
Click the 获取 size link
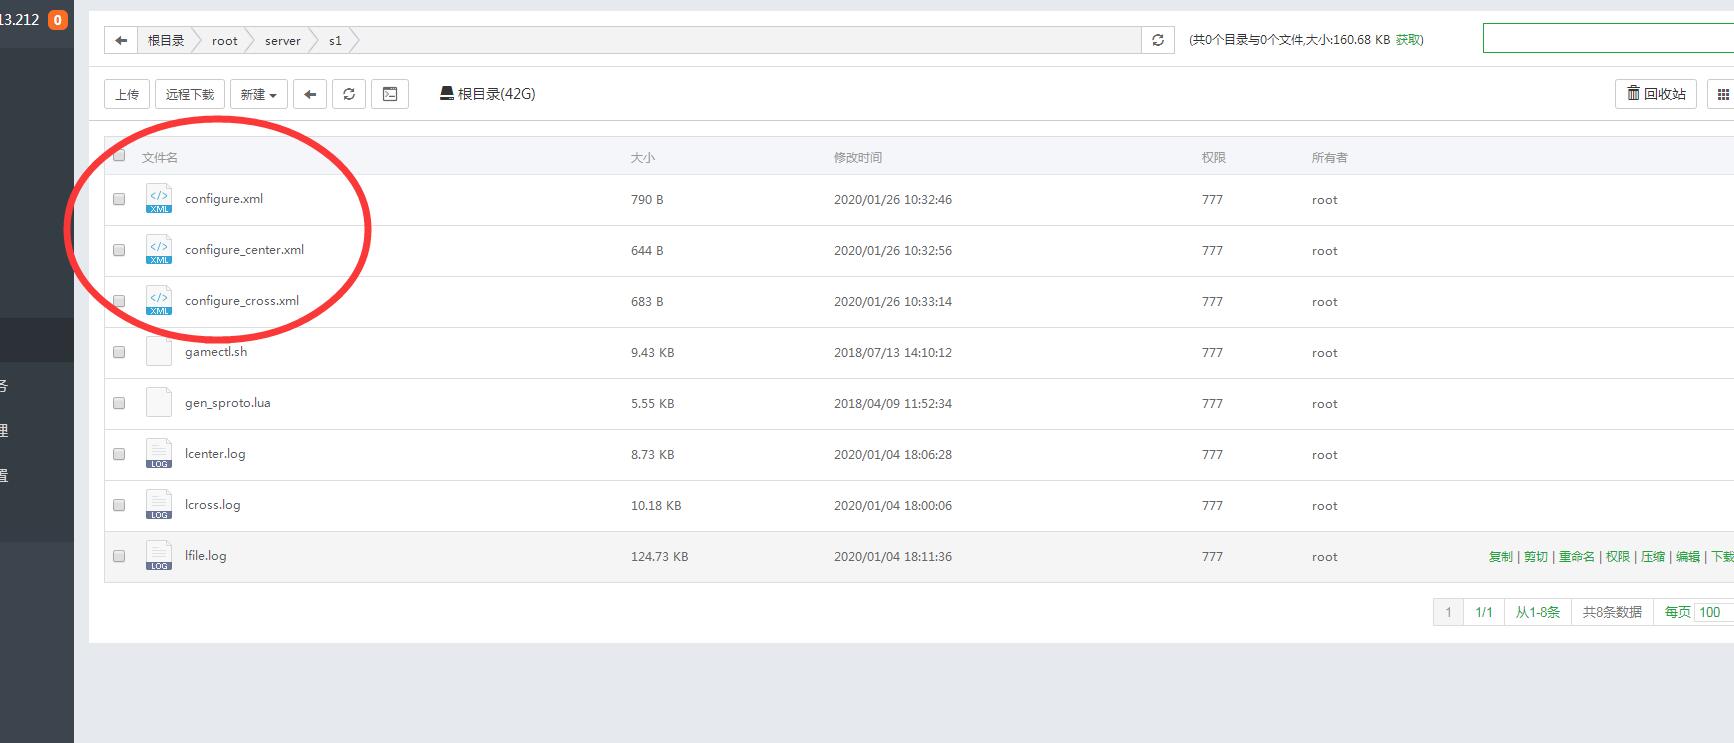1409,40
